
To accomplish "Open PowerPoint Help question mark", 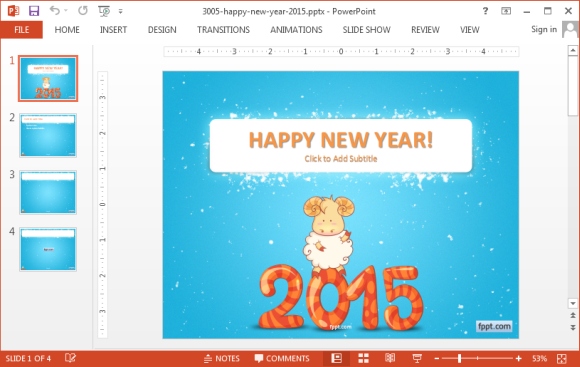I will (485, 11).
